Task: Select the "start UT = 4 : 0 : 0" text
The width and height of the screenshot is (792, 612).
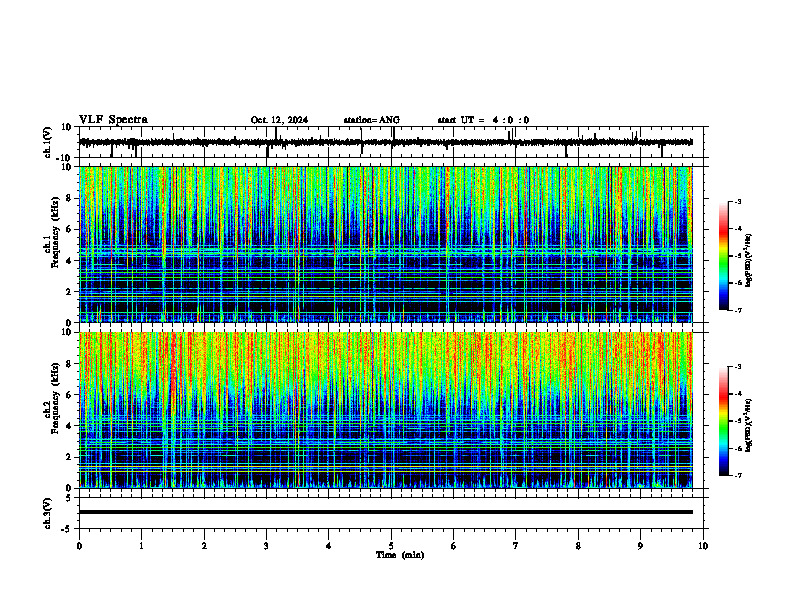Action: 483,120
